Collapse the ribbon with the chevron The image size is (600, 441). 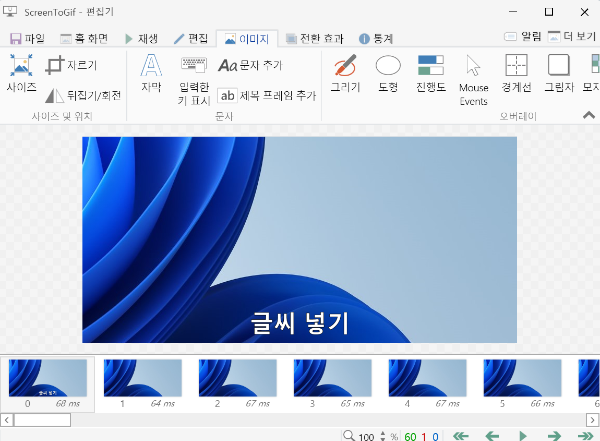589,115
